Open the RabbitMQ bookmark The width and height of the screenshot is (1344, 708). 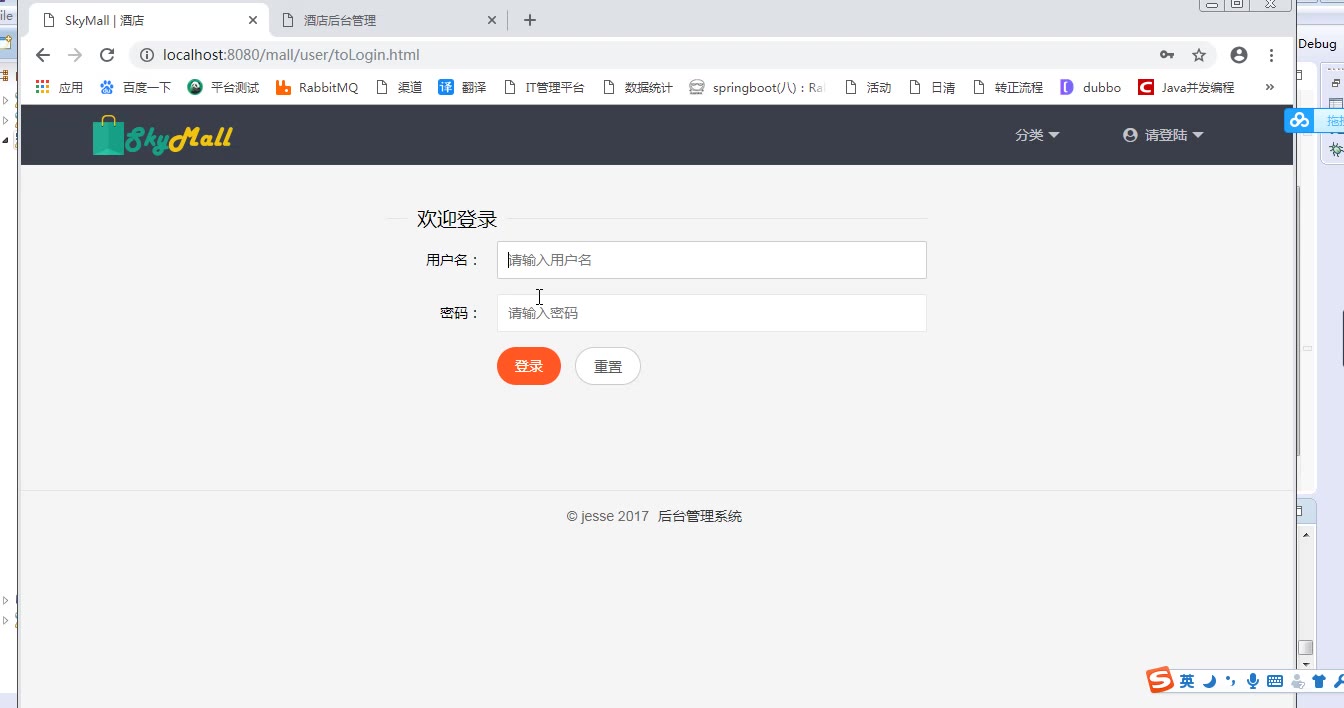pos(316,88)
